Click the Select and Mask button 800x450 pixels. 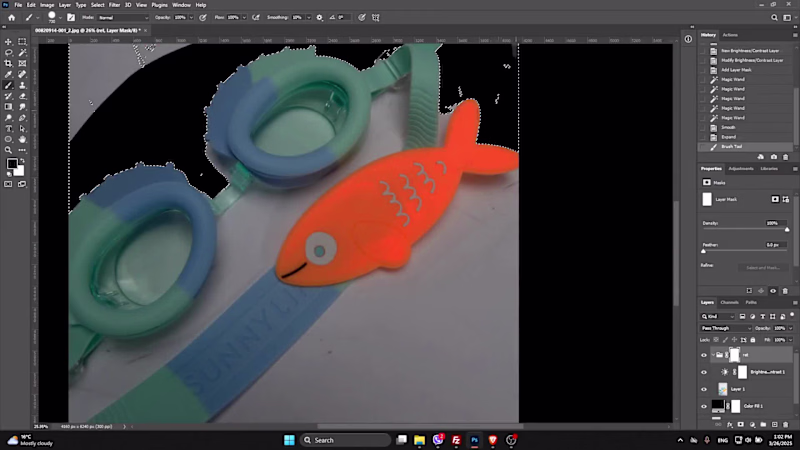coord(763,267)
